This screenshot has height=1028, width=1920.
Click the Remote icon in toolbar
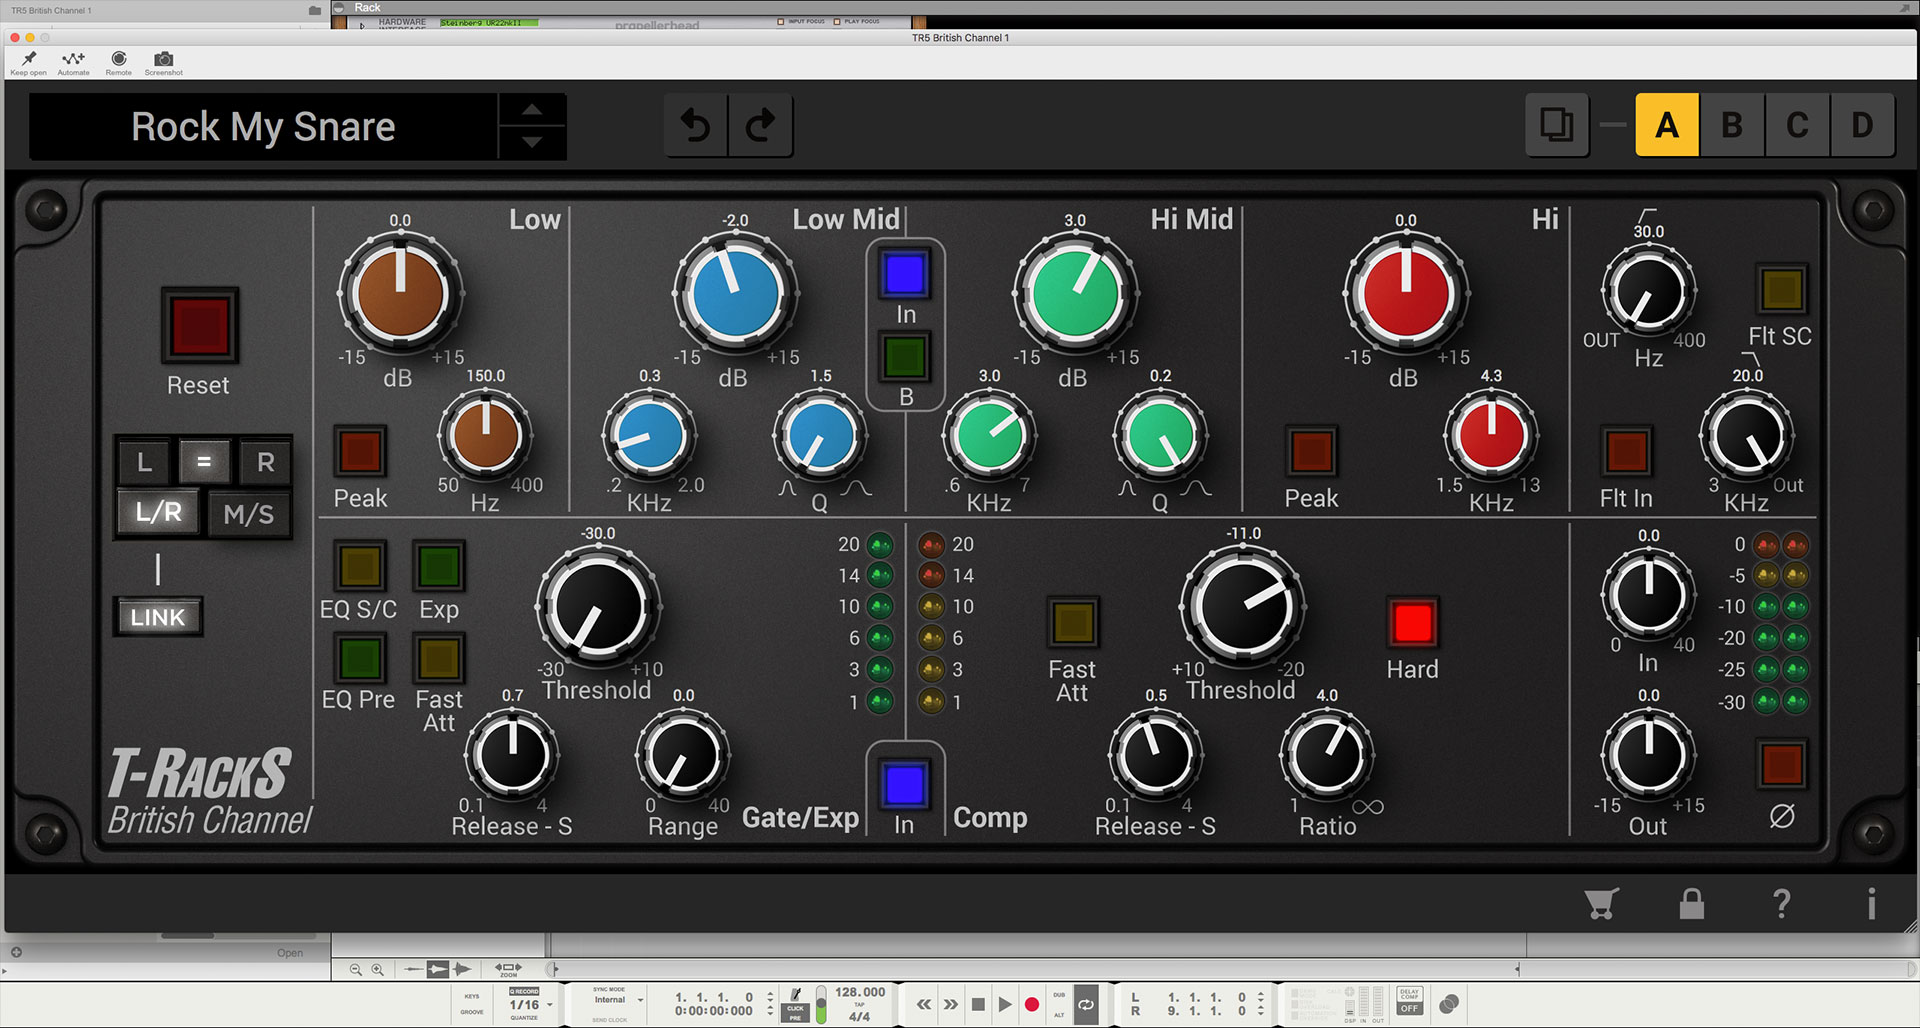[119, 59]
